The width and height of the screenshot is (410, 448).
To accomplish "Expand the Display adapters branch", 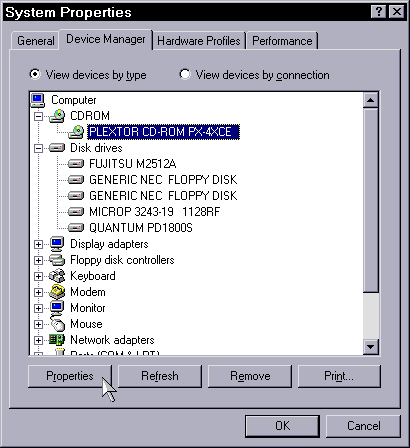I will (39, 244).
